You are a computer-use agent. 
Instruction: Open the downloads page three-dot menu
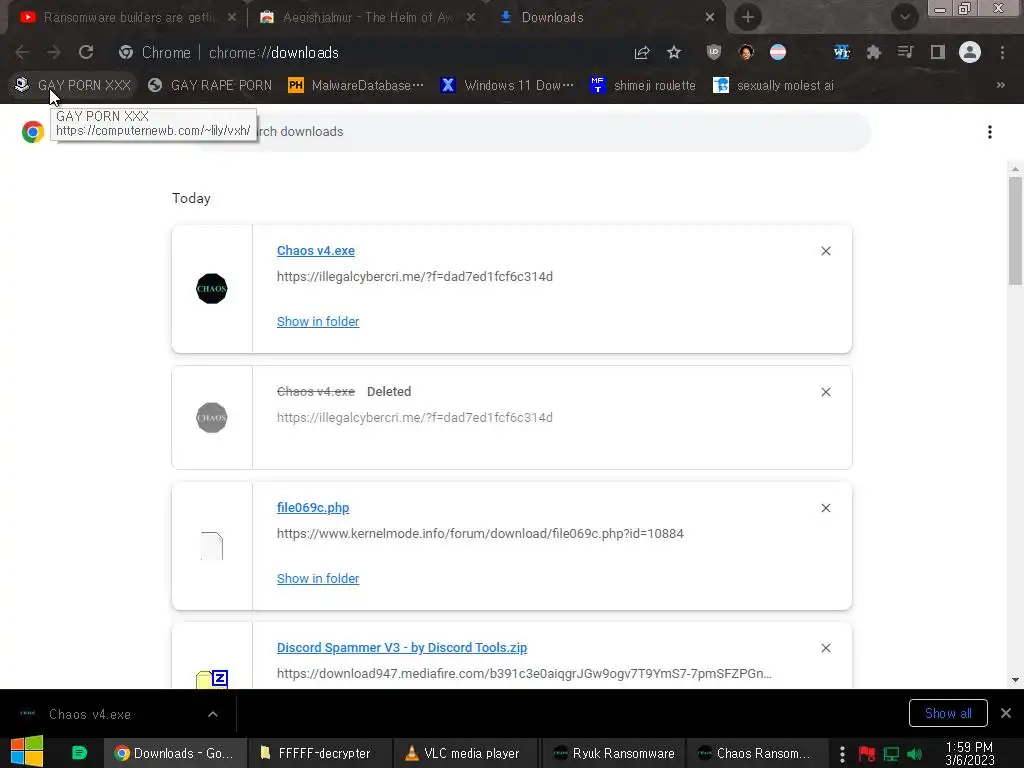coord(990,132)
